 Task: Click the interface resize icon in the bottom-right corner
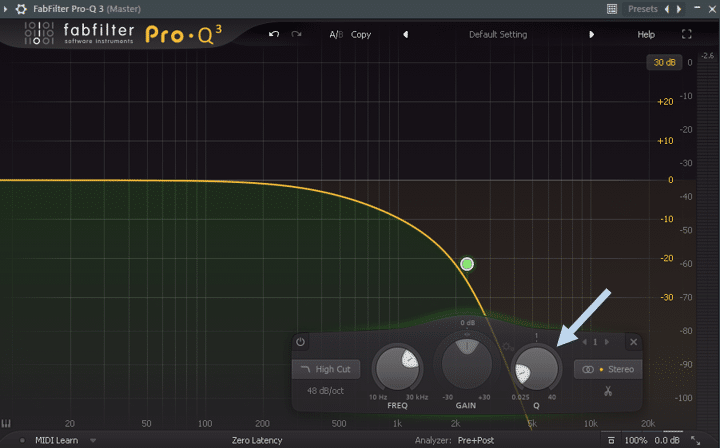(x=696, y=441)
